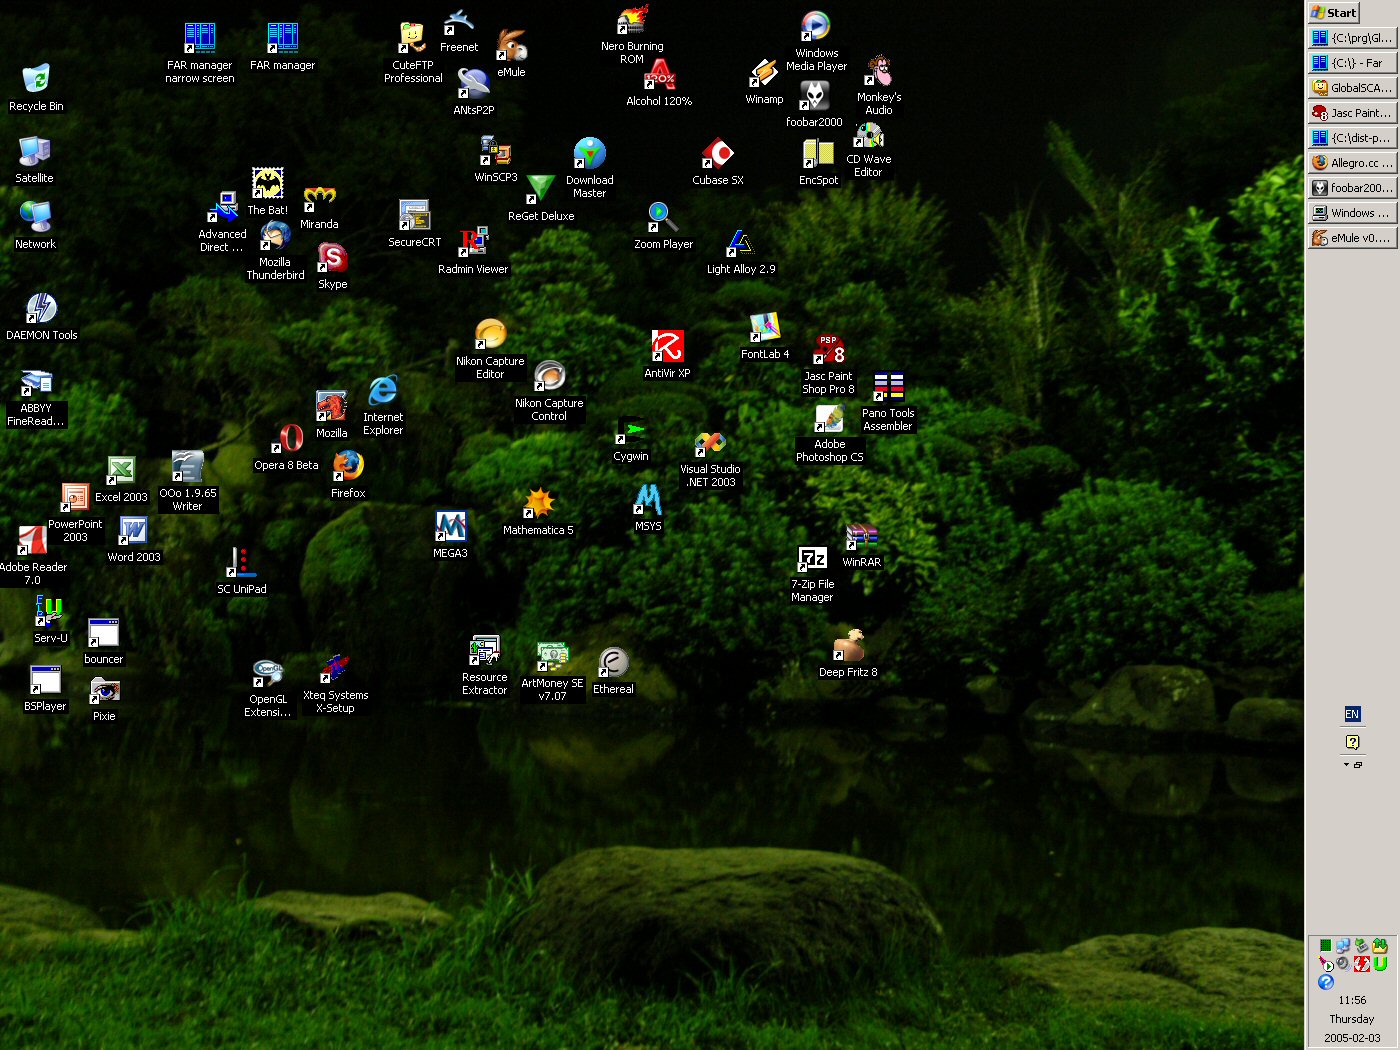Open the EN language bar indicator
This screenshot has height=1050, width=1400.
1352,714
